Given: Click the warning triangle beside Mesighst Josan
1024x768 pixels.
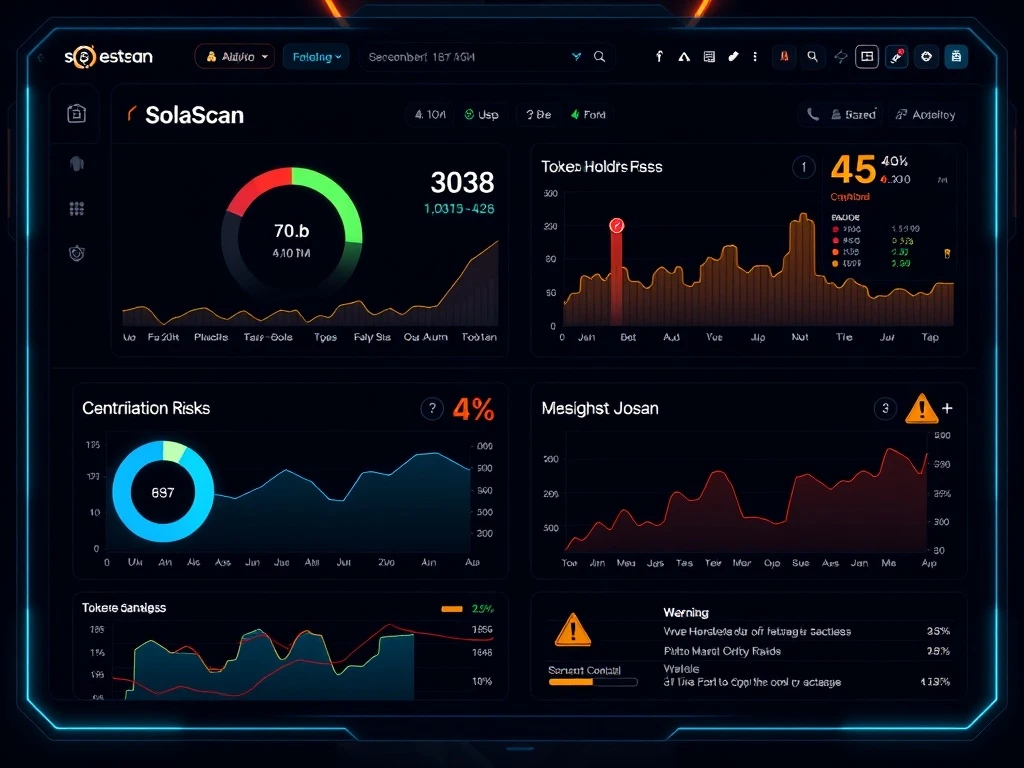Looking at the screenshot, I should point(921,409).
